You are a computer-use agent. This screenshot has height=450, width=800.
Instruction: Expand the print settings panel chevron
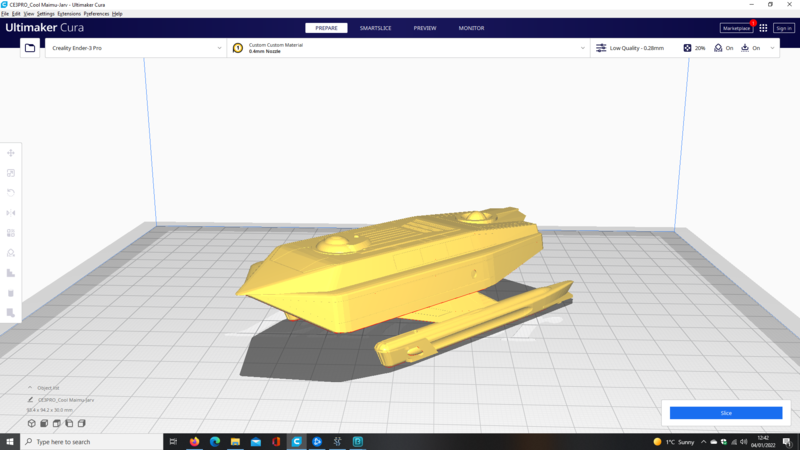pos(772,48)
